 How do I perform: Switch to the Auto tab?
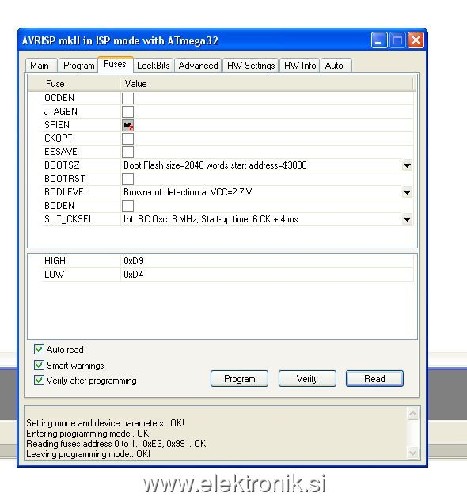coord(335,65)
